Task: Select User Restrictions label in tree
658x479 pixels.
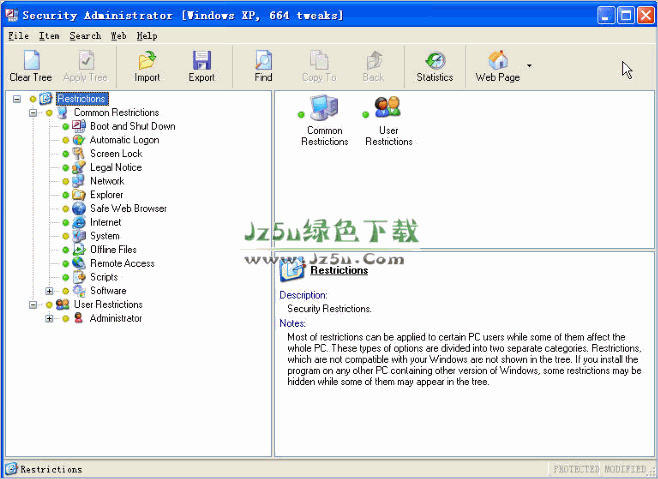Action: 108,304
